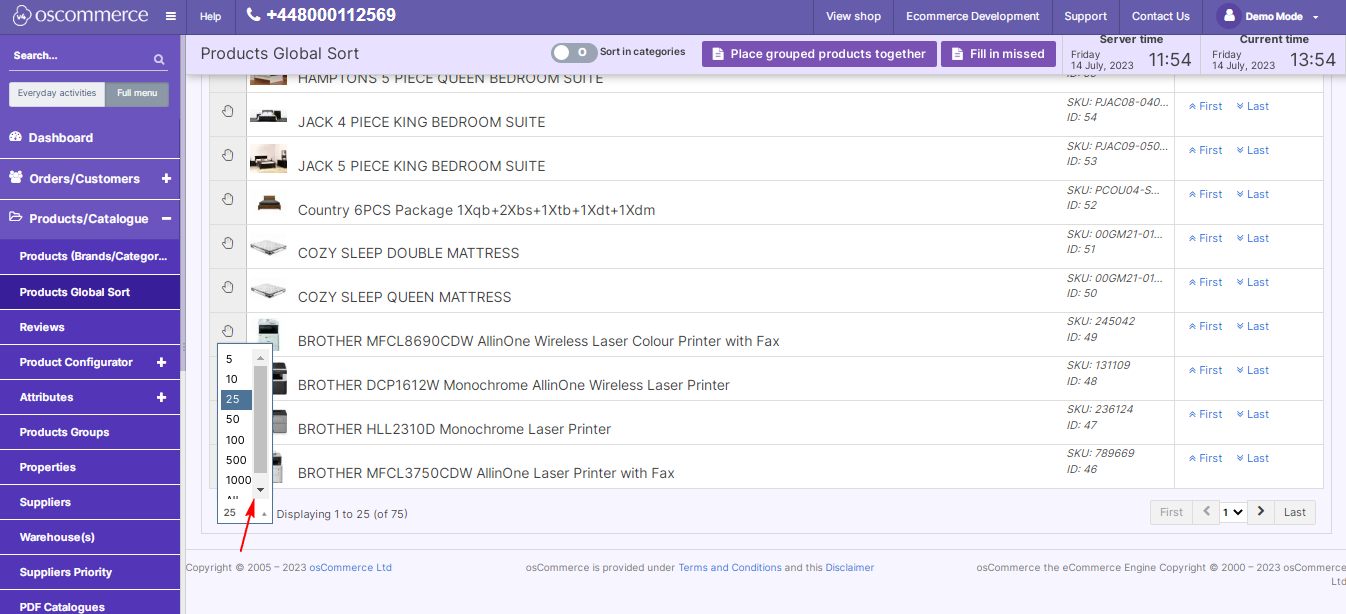Viewport: 1346px width, 614px height.
Task: Click the drag handle for JACK 5 PIECE KING BEDROOM SUITE
Action: pyautogui.click(x=228, y=155)
